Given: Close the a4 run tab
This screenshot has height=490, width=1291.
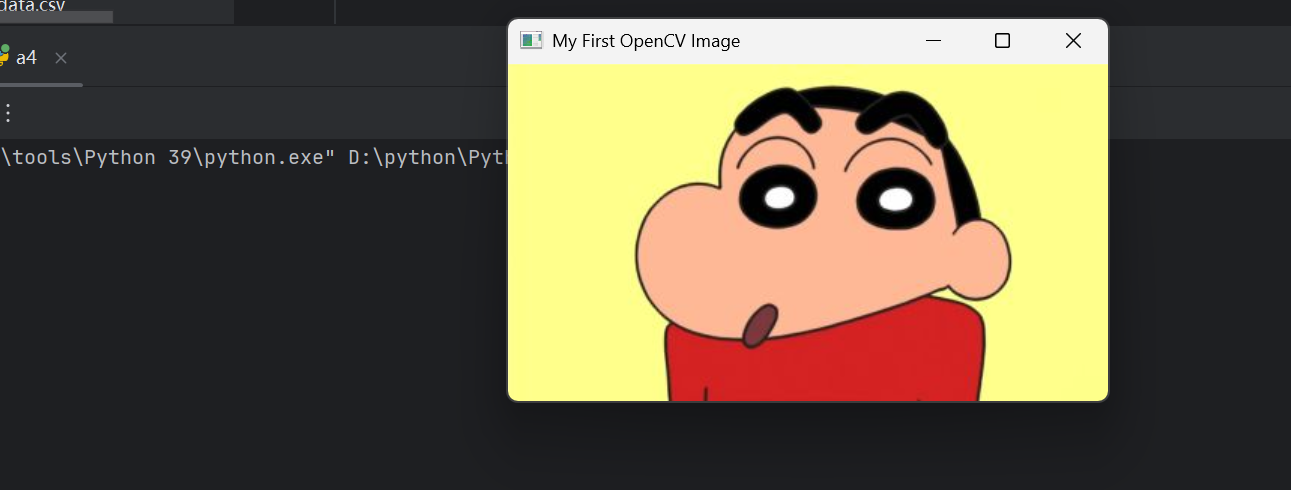Looking at the screenshot, I should (61, 58).
